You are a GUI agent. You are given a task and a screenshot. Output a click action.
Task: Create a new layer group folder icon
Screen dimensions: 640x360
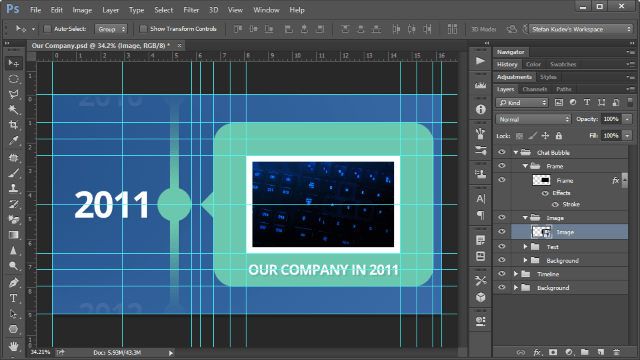point(585,352)
